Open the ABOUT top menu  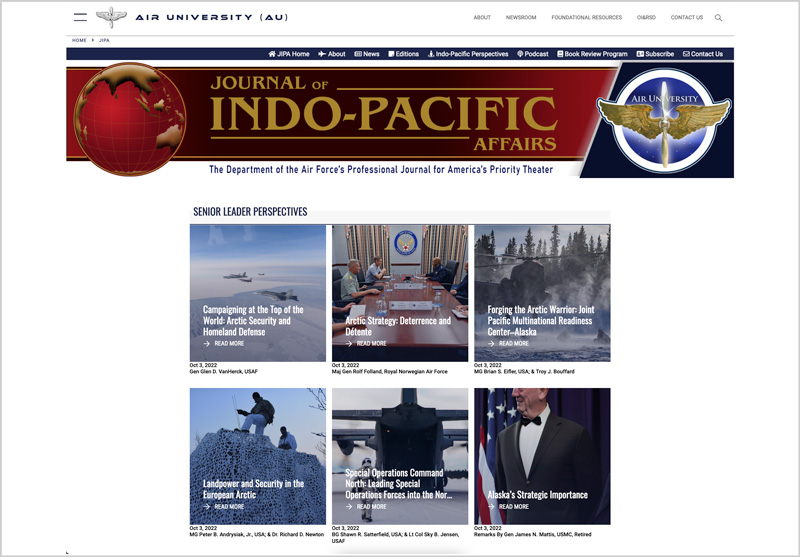coord(482,17)
